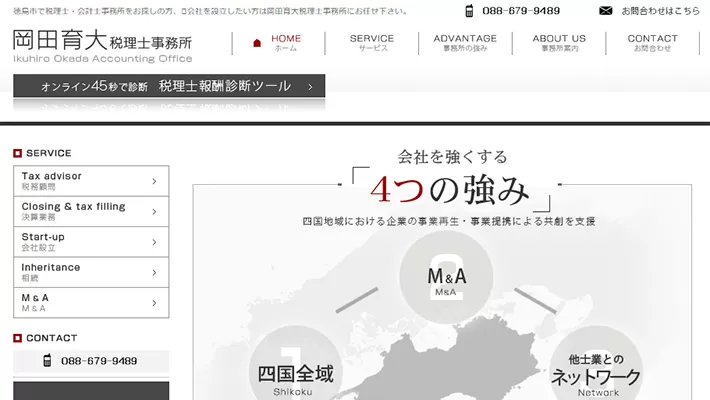Image resolution: width=710 pixels, height=400 pixels.
Task: Select CONTACT お問合わせ in navigation
Action: [x=652, y=43]
